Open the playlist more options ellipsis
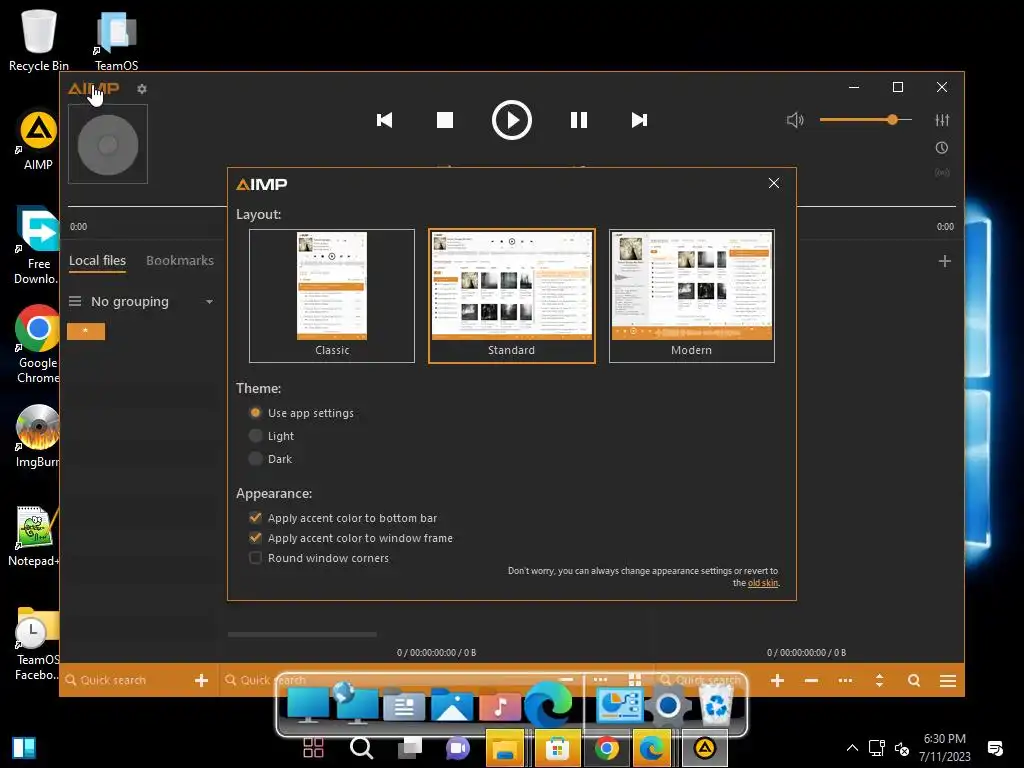Screen dimensions: 1024x768 pyautogui.click(x=845, y=681)
